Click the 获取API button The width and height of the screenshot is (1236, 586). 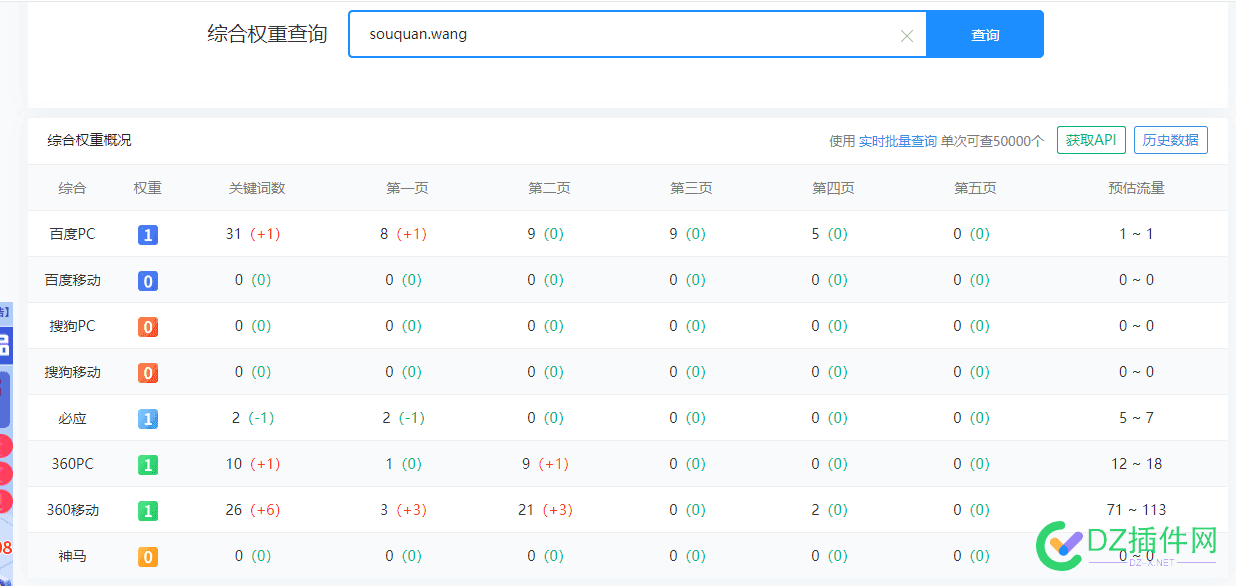(x=1091, y=140)
